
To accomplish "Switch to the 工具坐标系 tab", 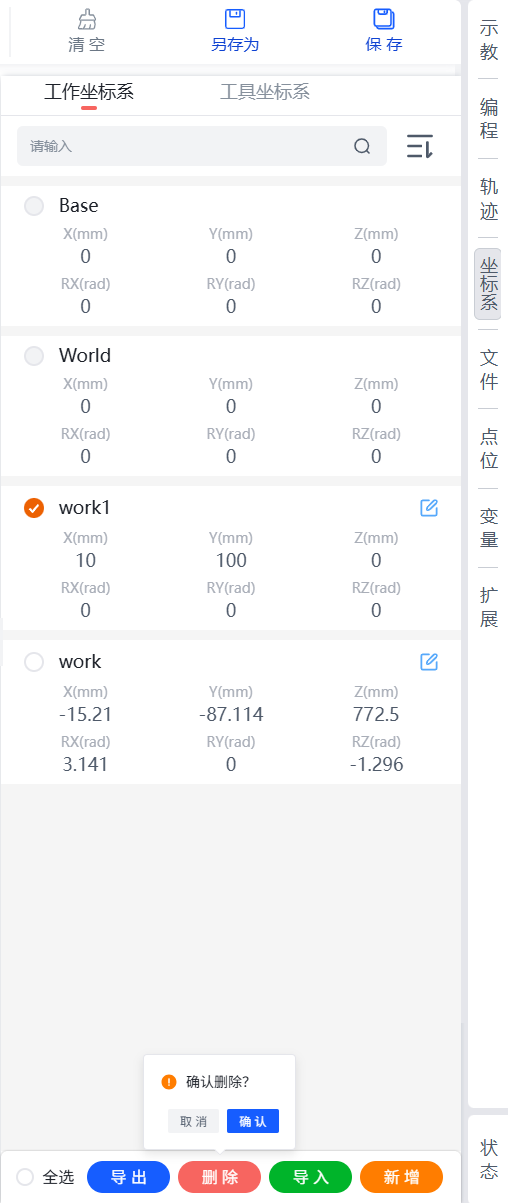I will click(x=265, y=93).
